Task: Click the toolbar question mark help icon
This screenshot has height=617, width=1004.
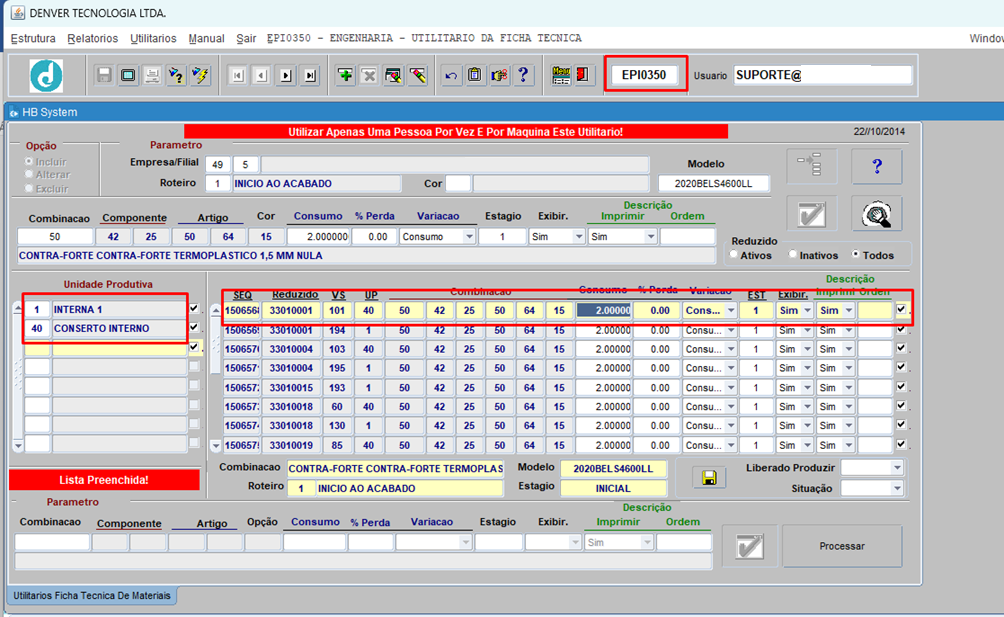Action: point(523,76)
